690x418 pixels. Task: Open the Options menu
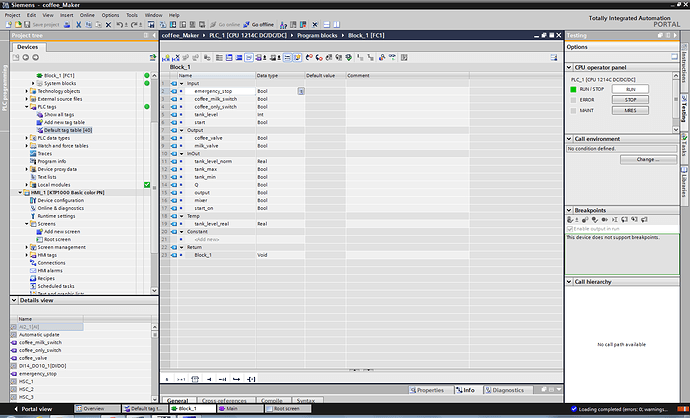coord(110,15)
